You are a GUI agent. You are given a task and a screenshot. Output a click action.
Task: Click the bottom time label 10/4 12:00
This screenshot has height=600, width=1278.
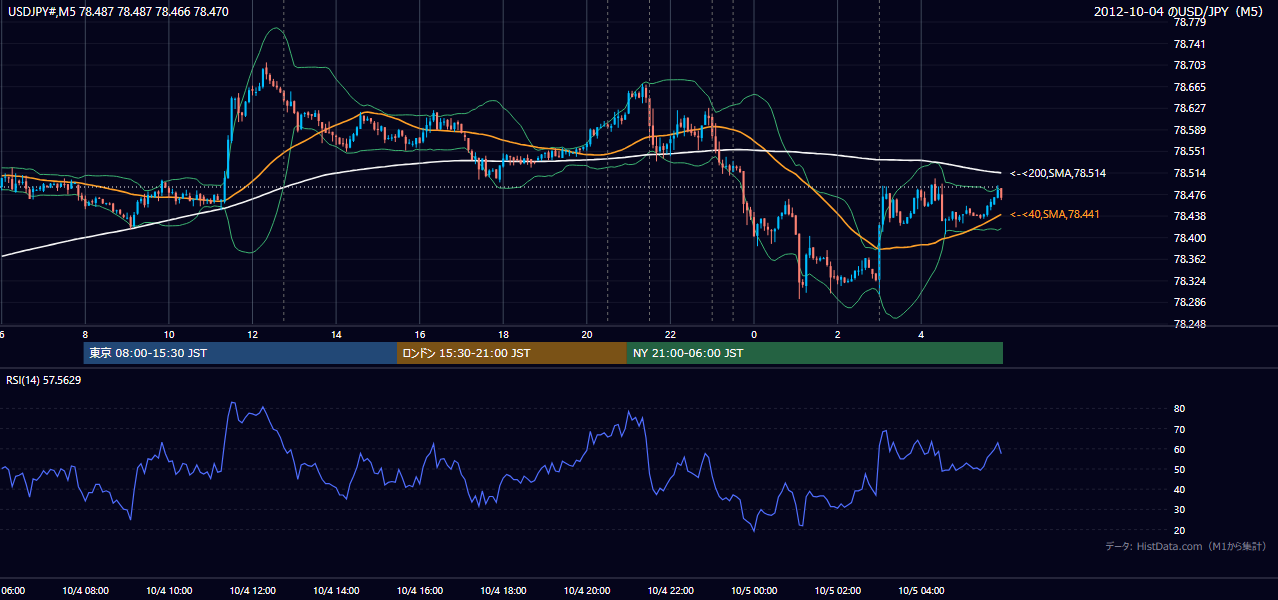252,591
